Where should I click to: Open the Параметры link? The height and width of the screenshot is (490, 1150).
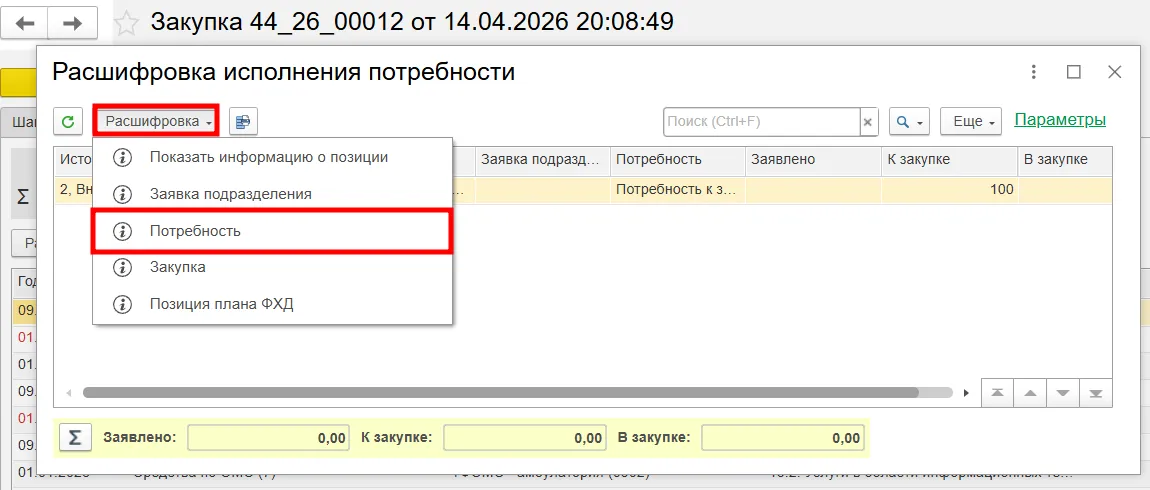1060,120
